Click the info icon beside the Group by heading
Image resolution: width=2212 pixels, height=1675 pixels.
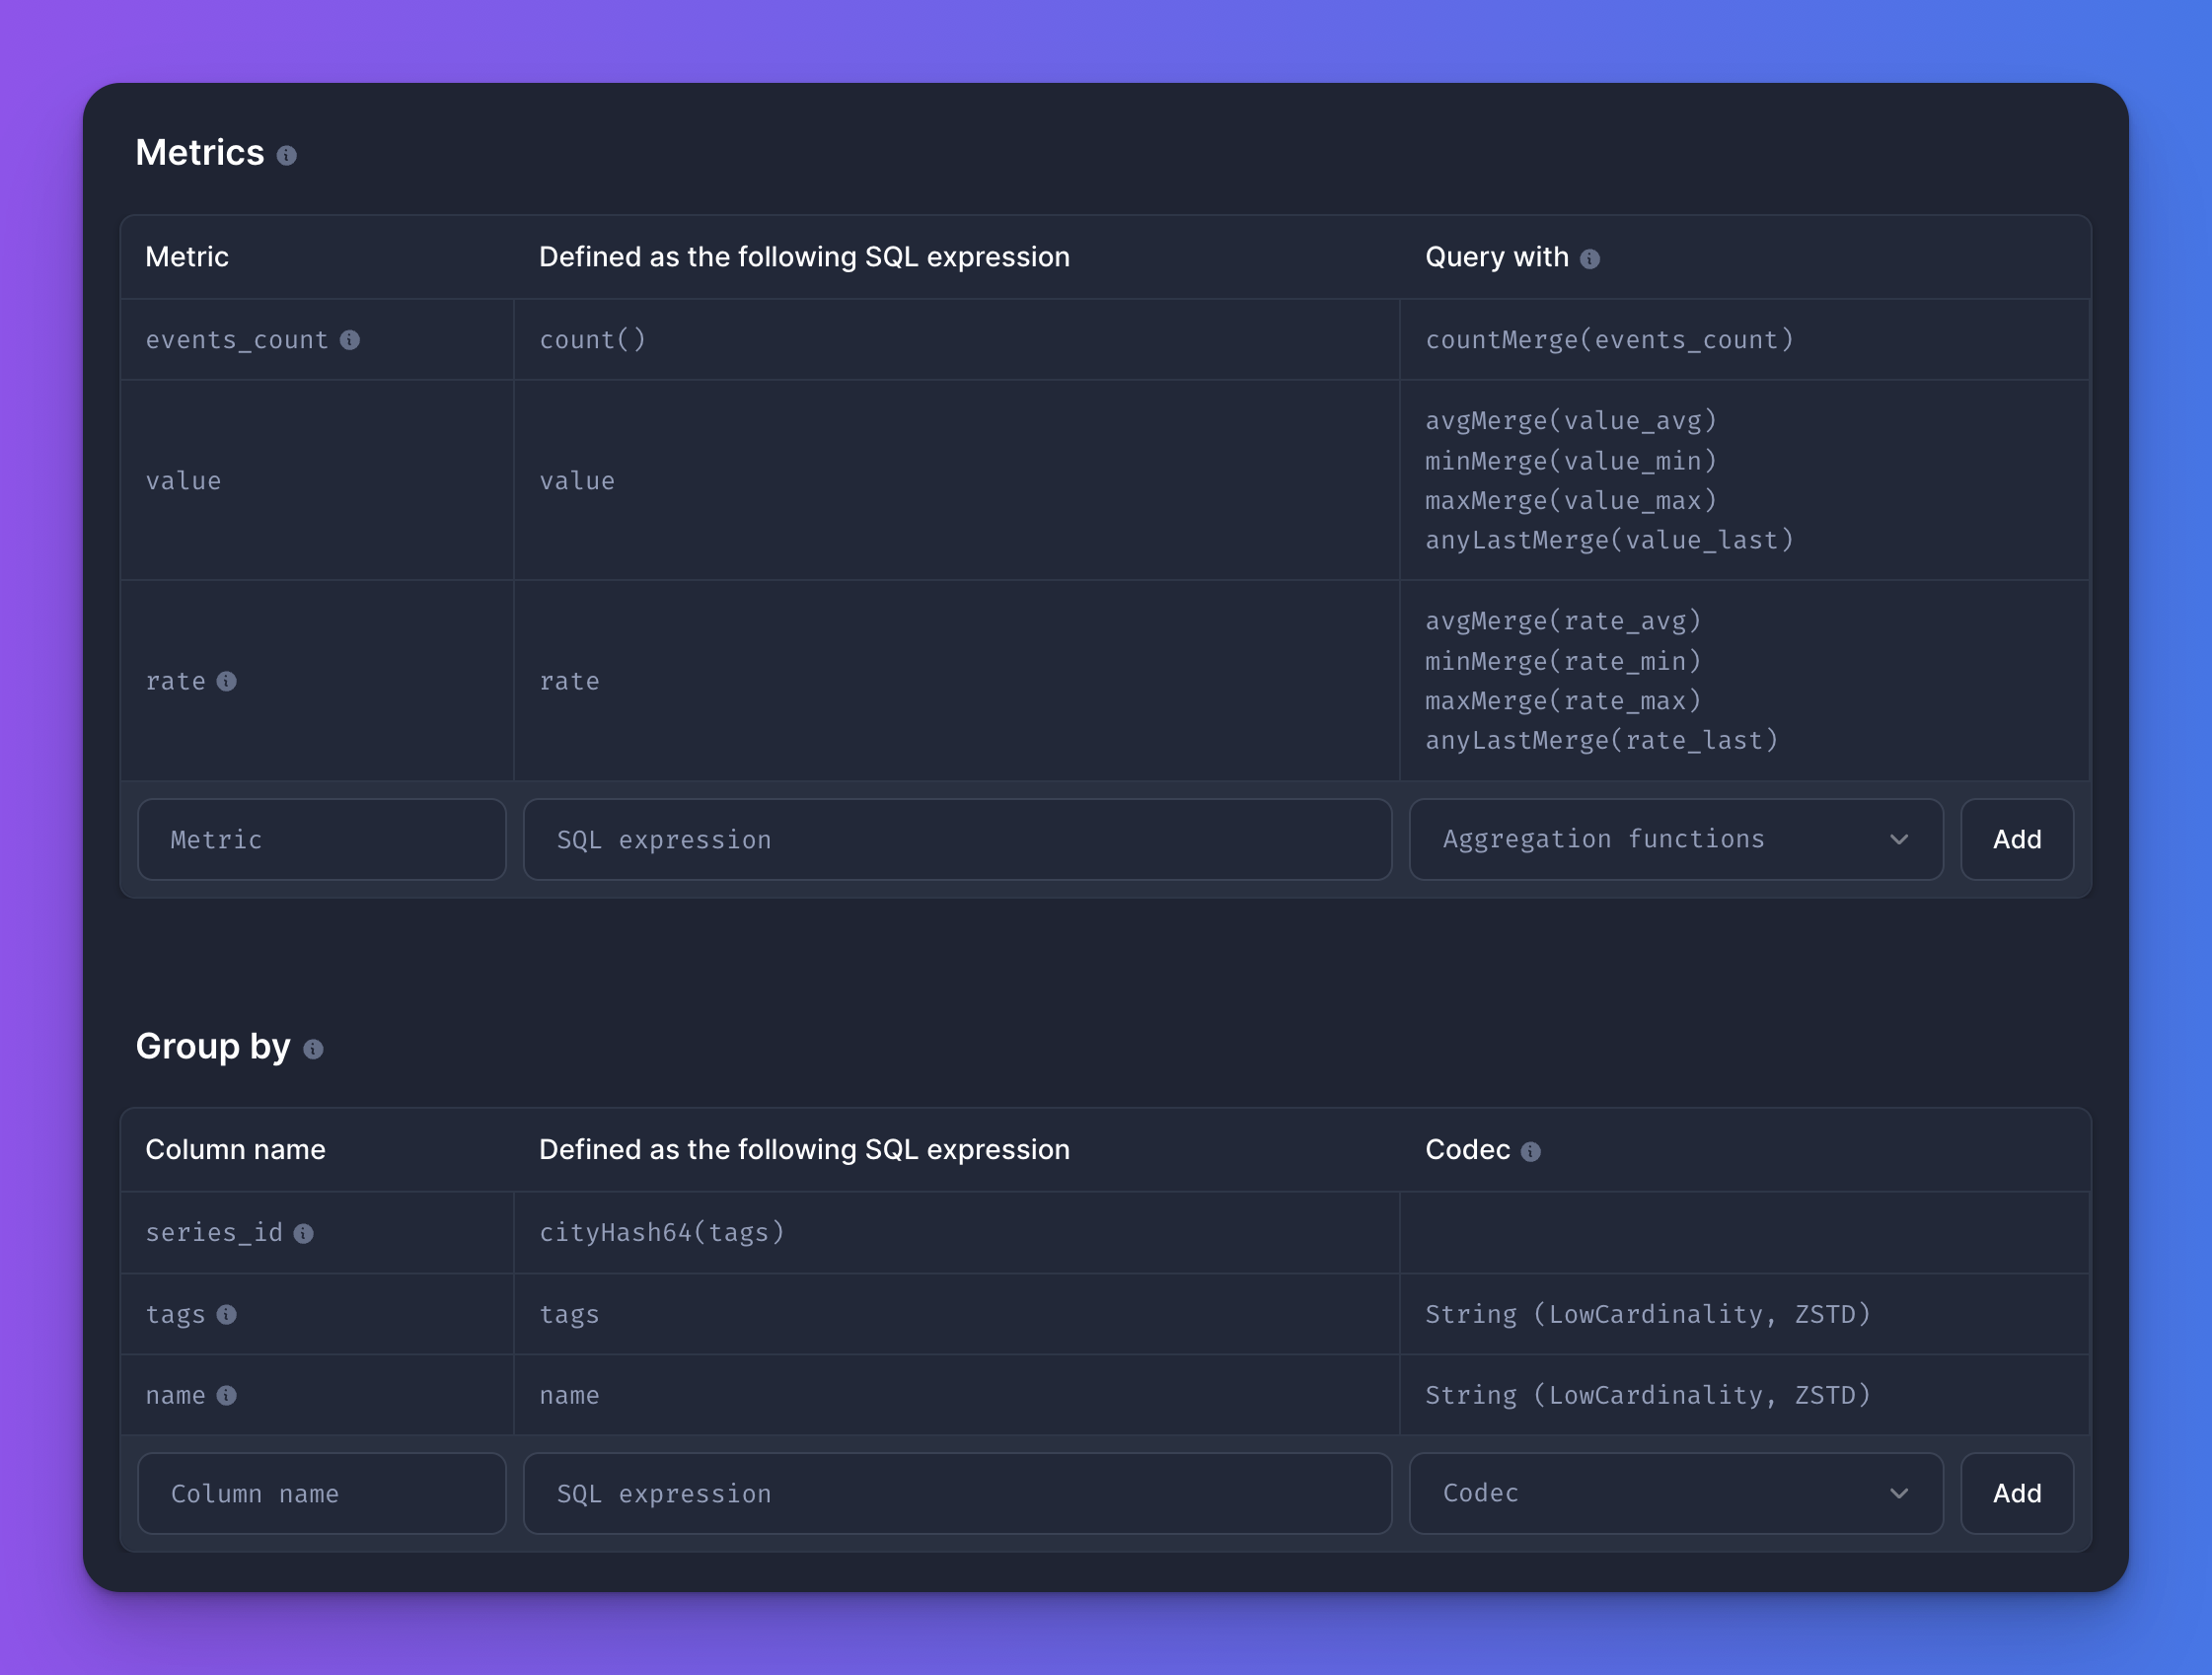pyautogui.click(x=313, y=1050)
